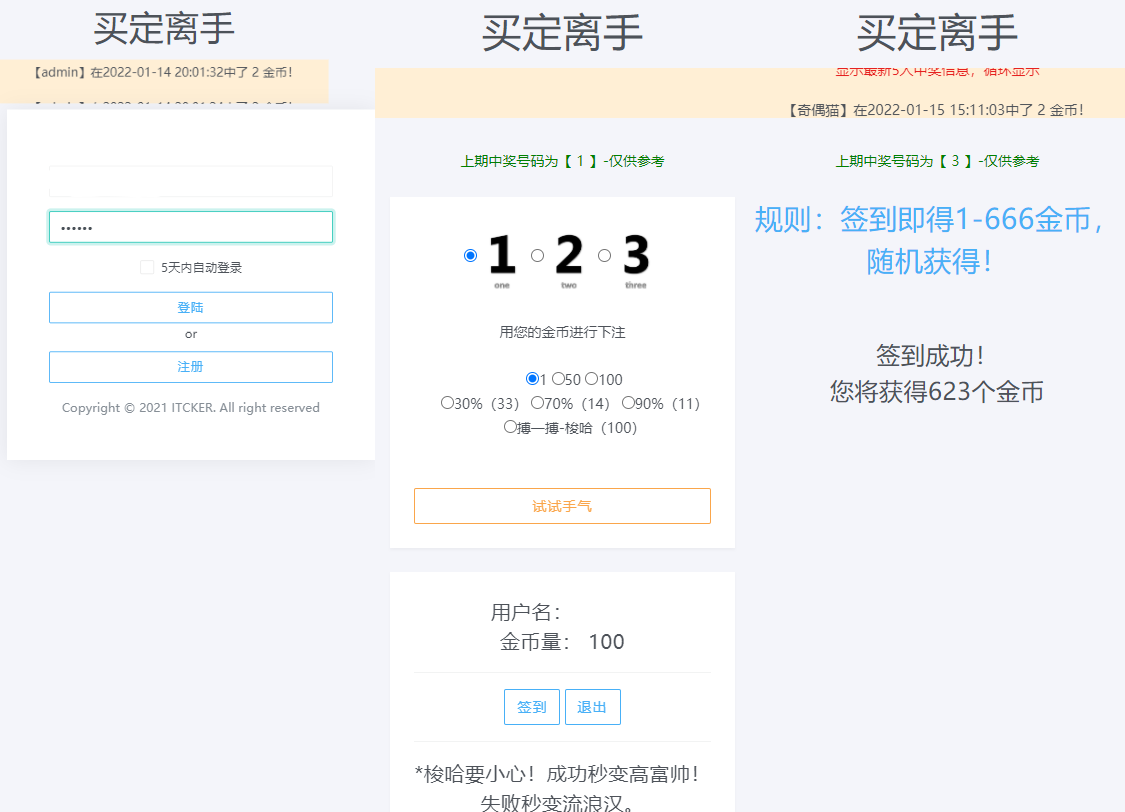Select the 90% (11) bet option
This screenshot has width=1125, height=812.
(x=629, y=402)
